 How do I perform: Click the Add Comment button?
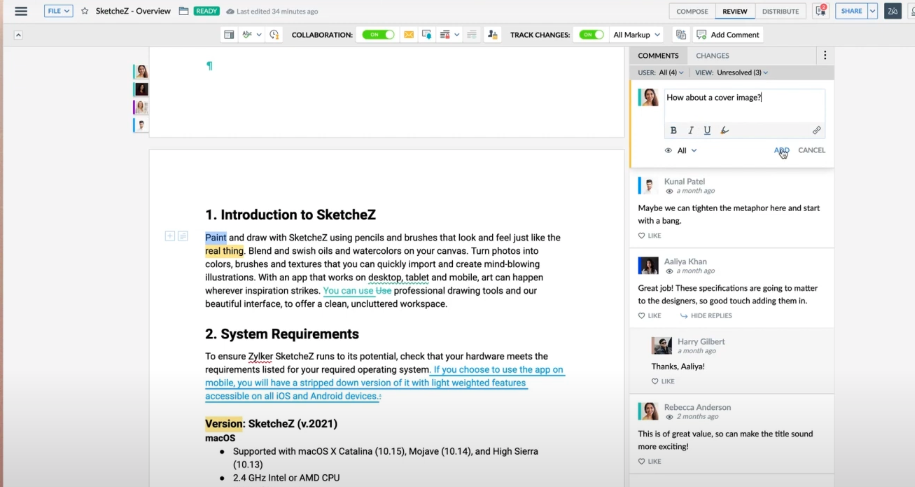pyautogui.click(x=727, y=34)
